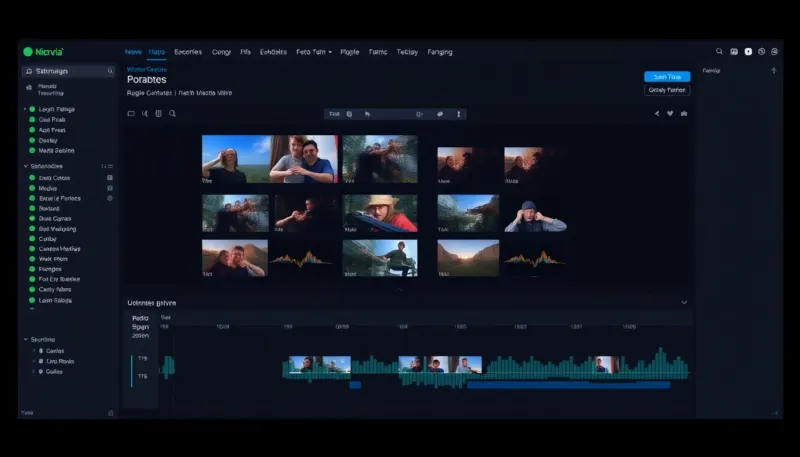Select the rectangle view icon in thumbnail toolbar
Image resolution: width=800 pixels, height=457 pixels.
pyautogui.click(x=131, y=113)
